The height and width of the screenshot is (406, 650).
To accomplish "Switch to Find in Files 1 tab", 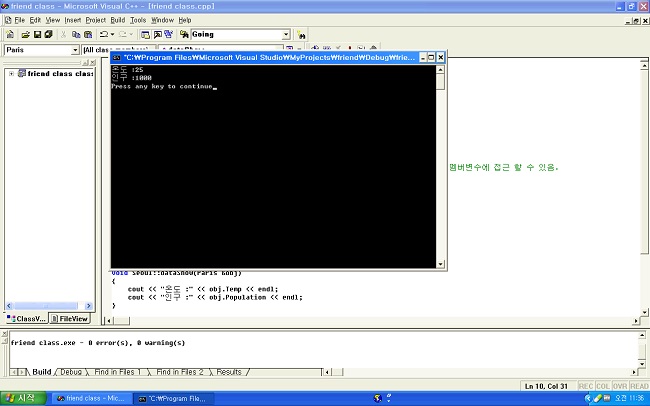I will pyautogui.click(x=115, y=372).
